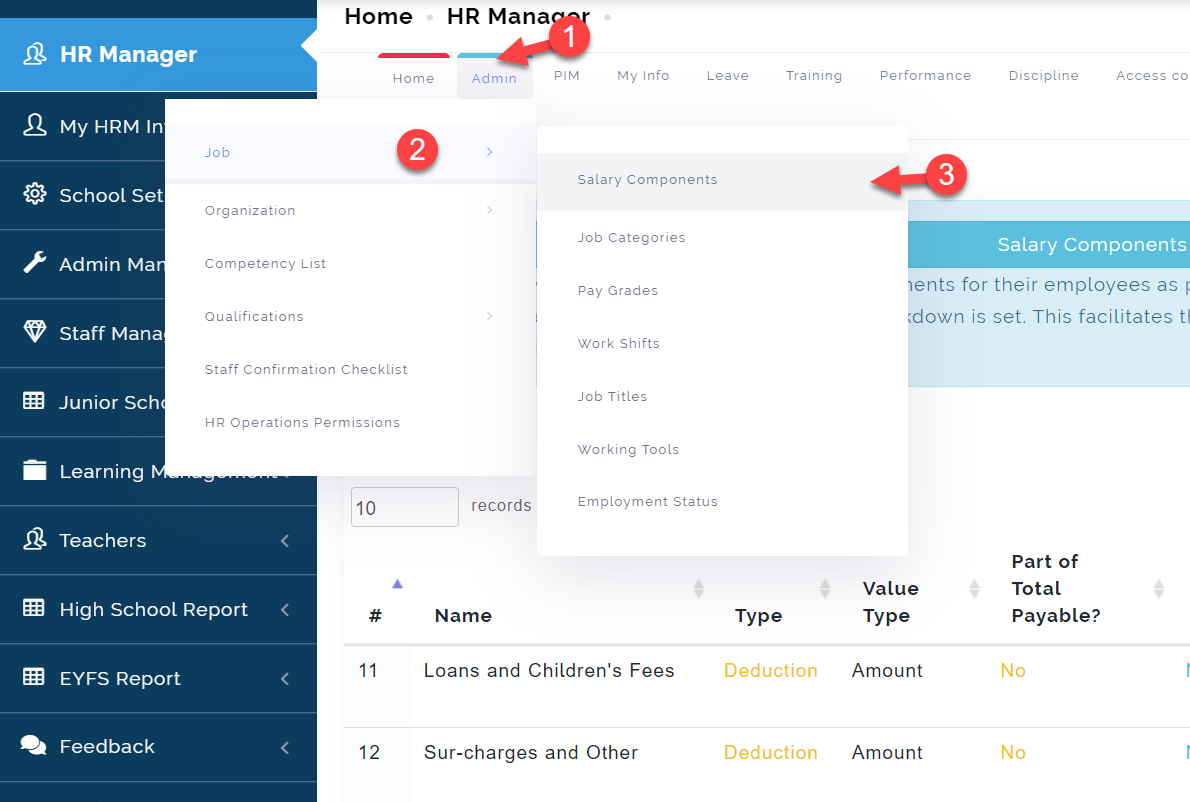Expand the Organization submenu arrow

(x=490, y=210)
